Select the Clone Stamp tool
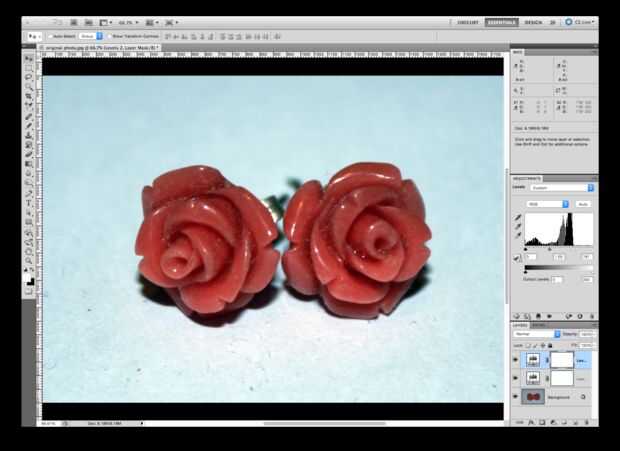Viewport: 620px width, 451px height. click(29, 136)
